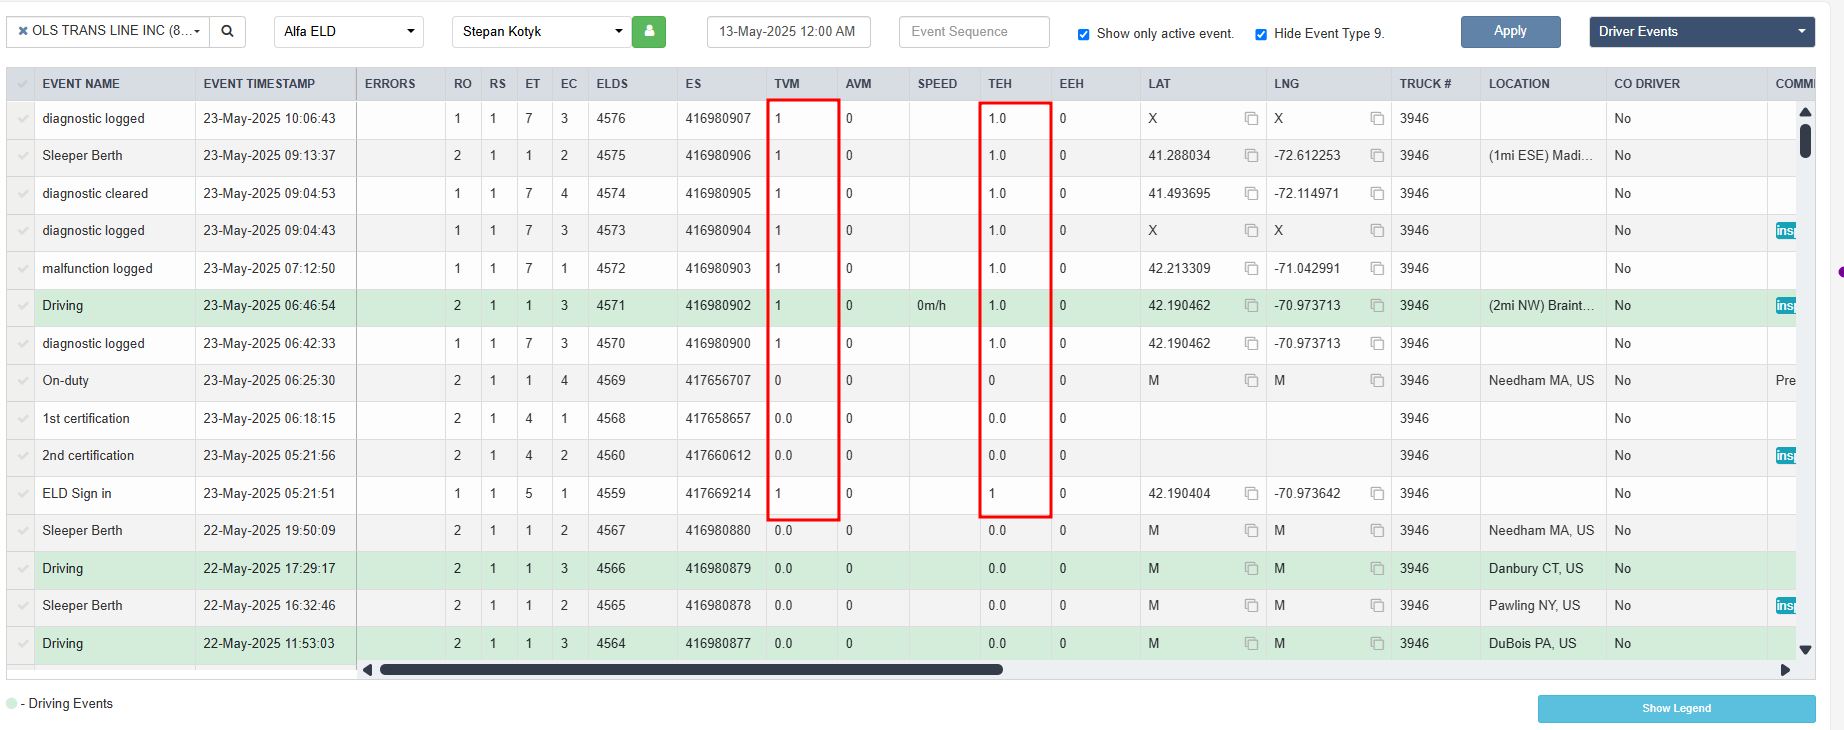Select row checkmark for Sleeper Berth 09:13:37
Screen dimensions: 1844x730
[x=22, y=156]
